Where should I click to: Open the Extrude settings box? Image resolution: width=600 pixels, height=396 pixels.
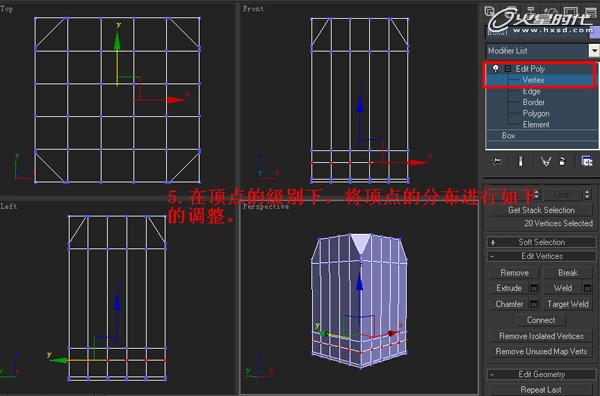point(534,288)
